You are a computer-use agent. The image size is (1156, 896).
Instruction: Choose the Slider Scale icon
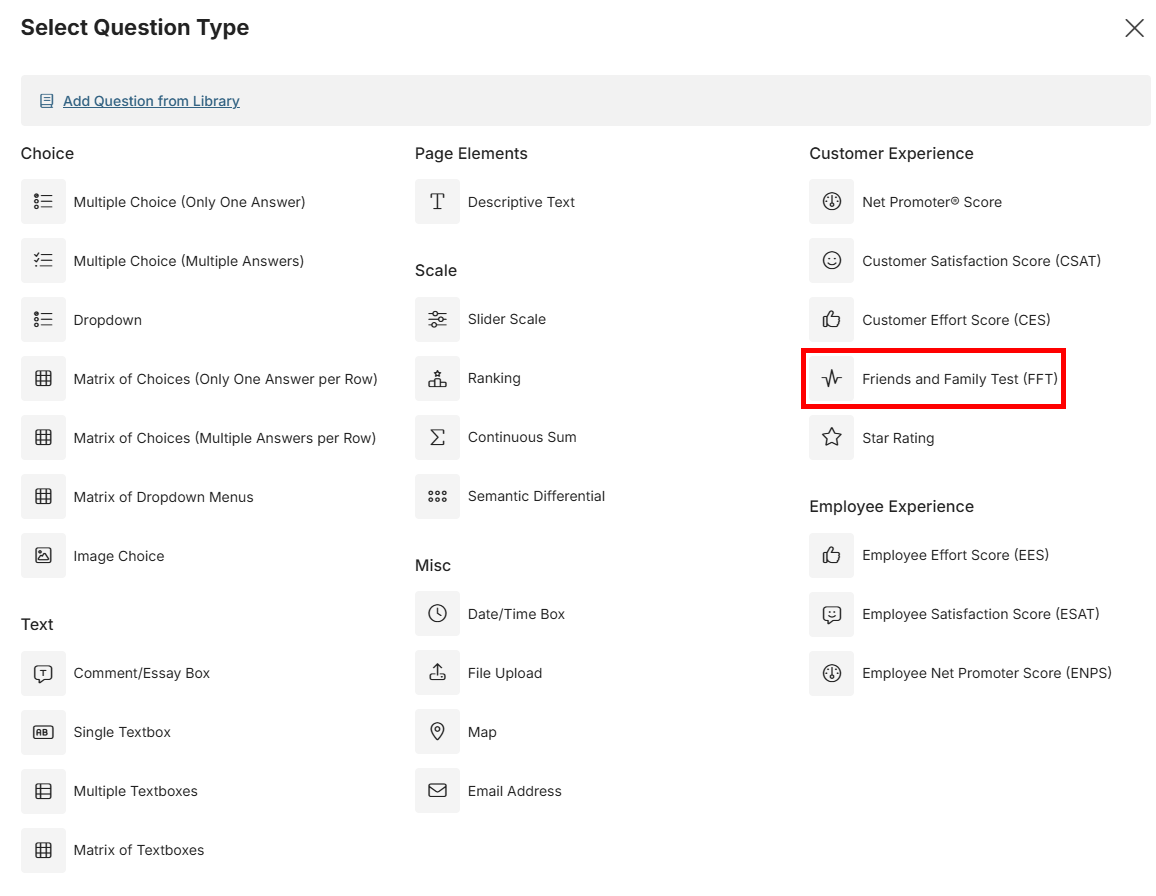[437, 319]
